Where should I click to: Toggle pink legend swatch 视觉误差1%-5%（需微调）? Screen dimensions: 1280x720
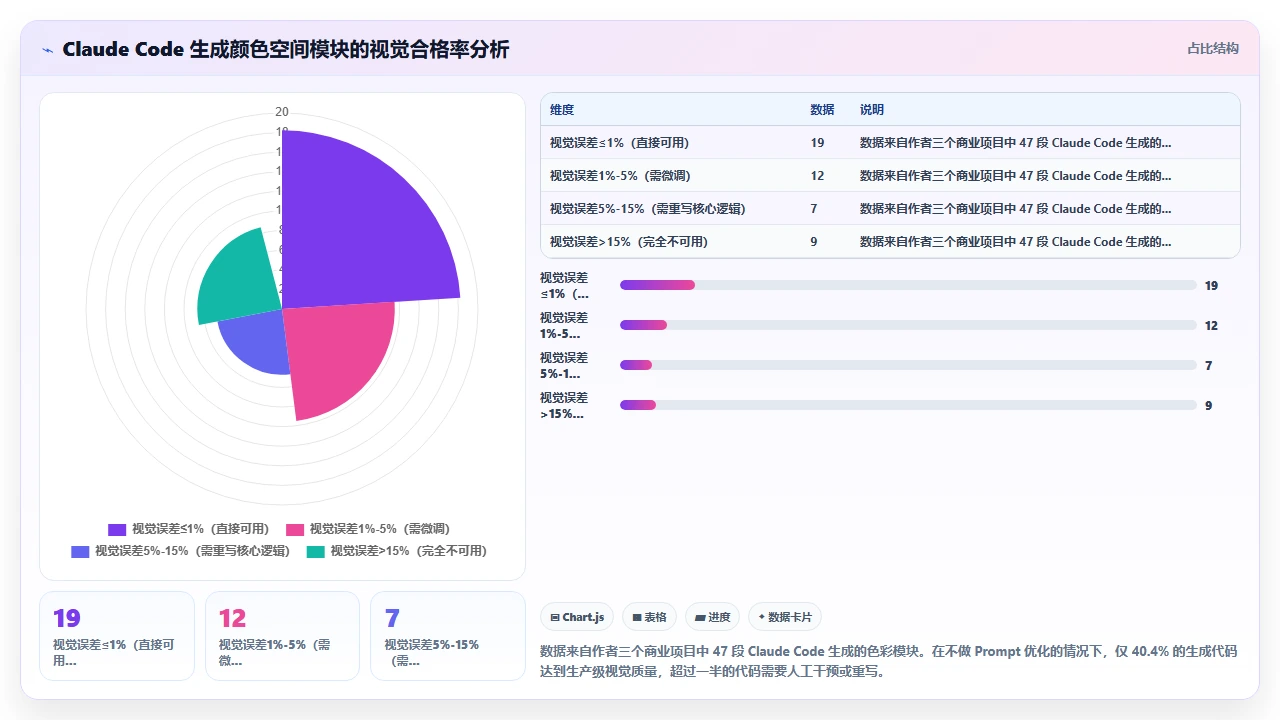(295, 529)
